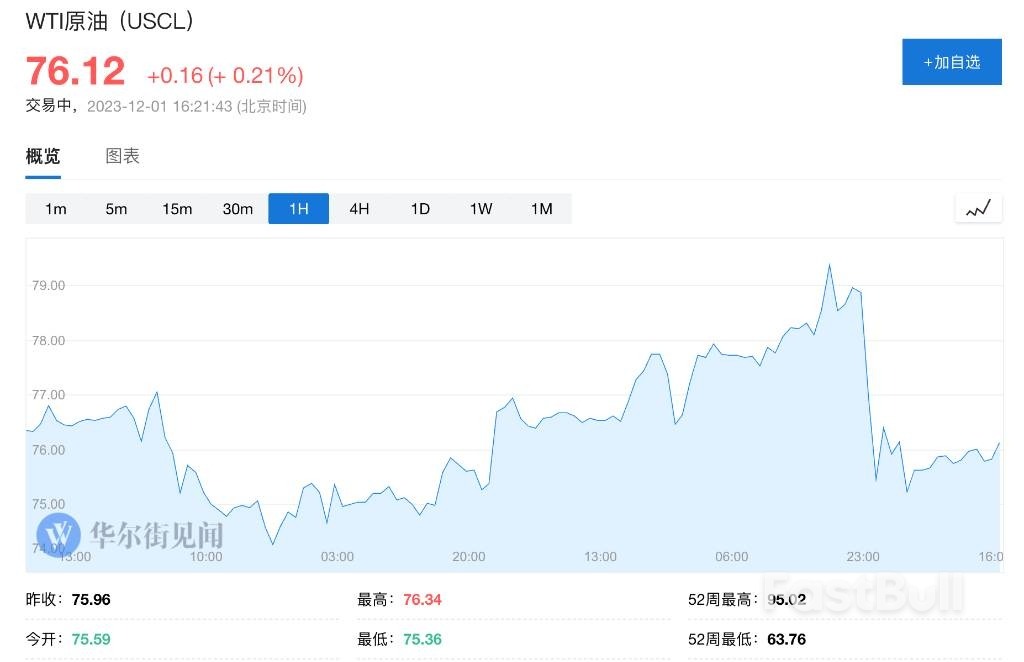Select the 15m timeframe
The width and height of the screenshot is (1024, 662).
point(177,209)
